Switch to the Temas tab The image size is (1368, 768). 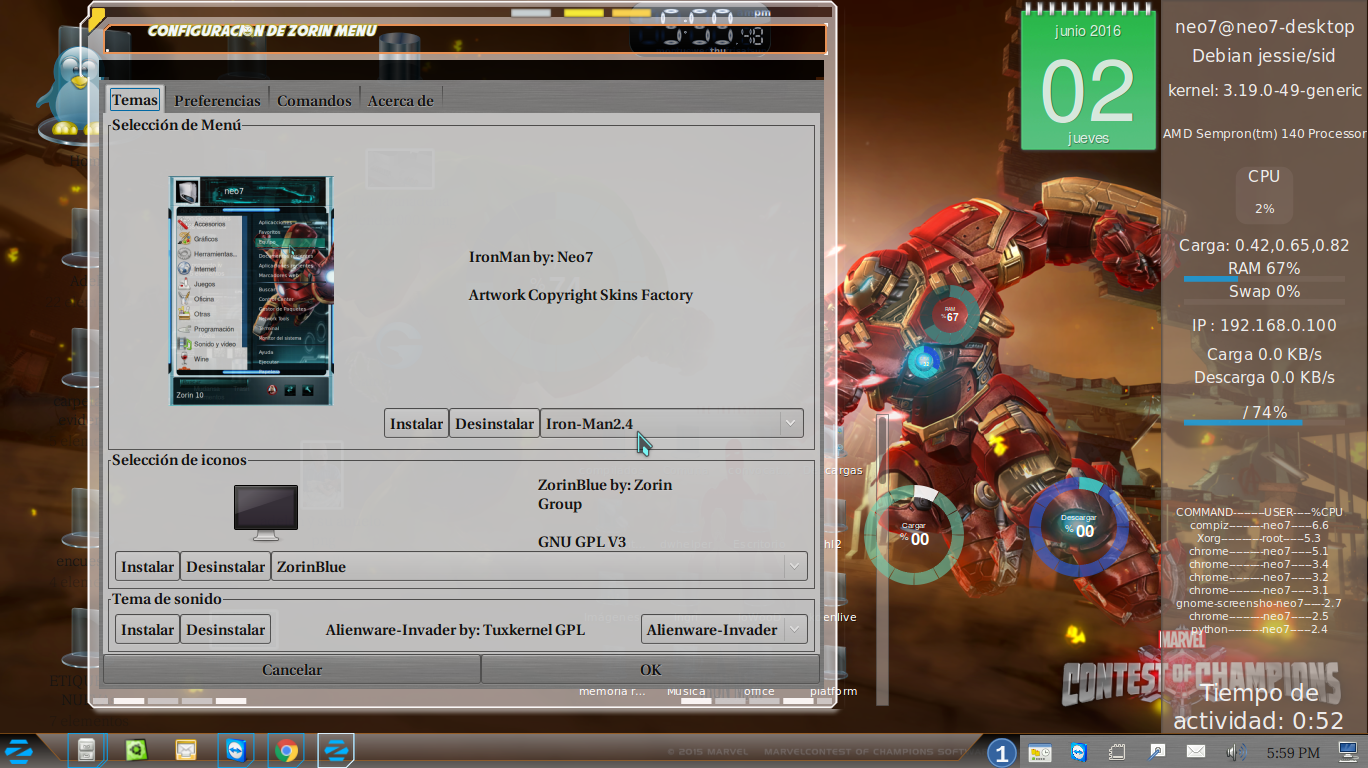[x=135, y=100]
